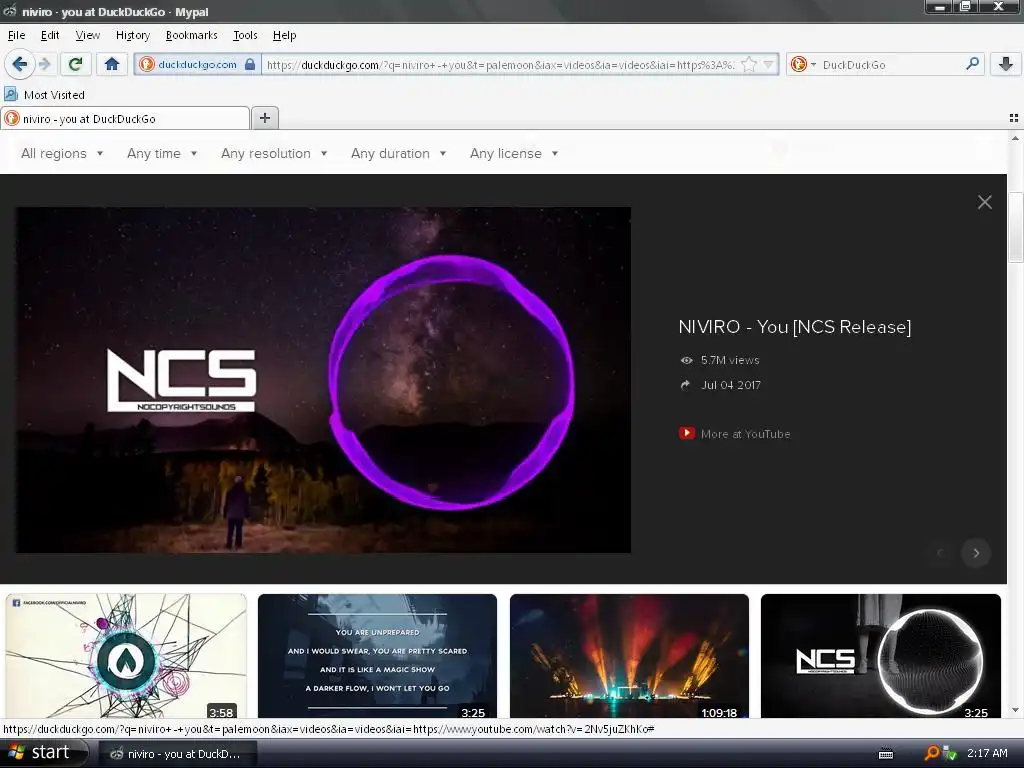Open the Edit menu
Image resolution: width=1024 pixels, height=768 pixels.
click(50, 35)
